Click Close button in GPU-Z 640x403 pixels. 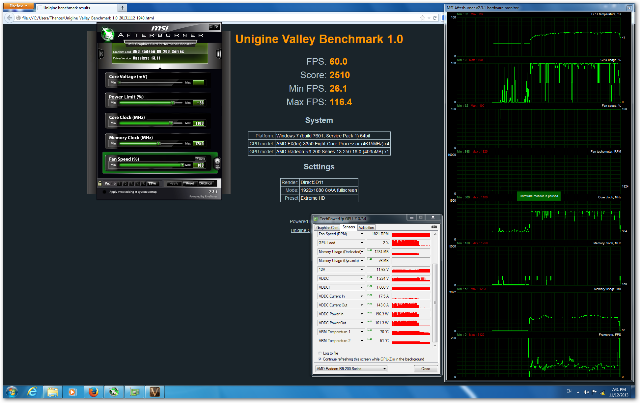tap(426, 369)
